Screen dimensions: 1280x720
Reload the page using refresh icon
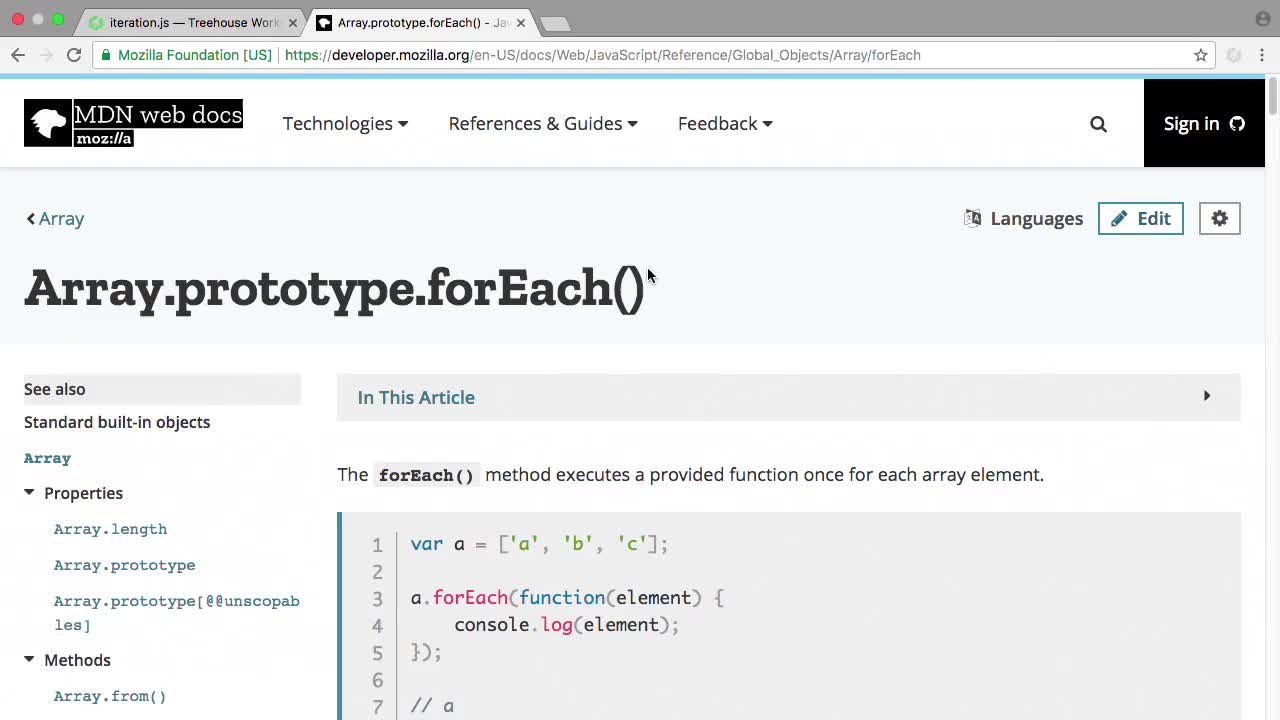tap(74, 55)
